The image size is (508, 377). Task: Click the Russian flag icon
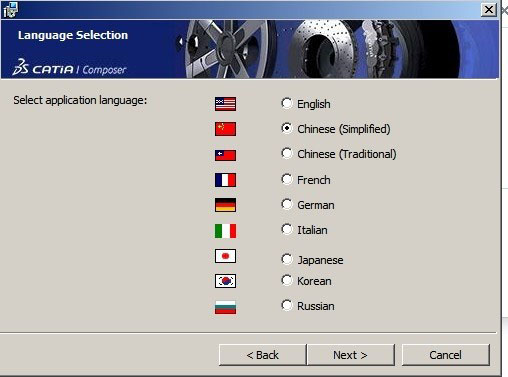(x=225, y=307)
